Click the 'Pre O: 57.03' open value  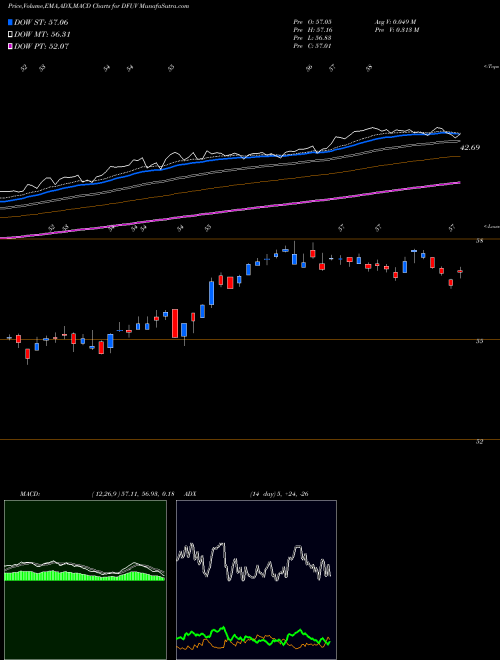point(312,22)
